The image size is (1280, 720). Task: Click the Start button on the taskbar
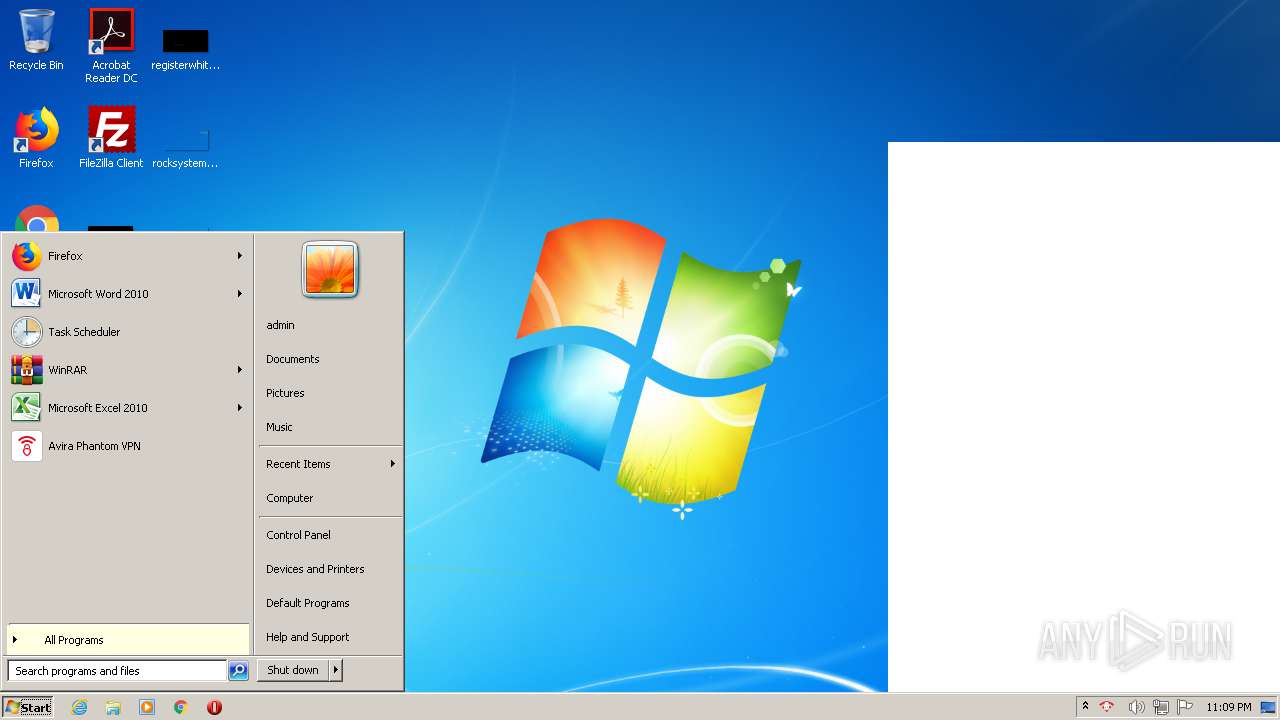28,707
